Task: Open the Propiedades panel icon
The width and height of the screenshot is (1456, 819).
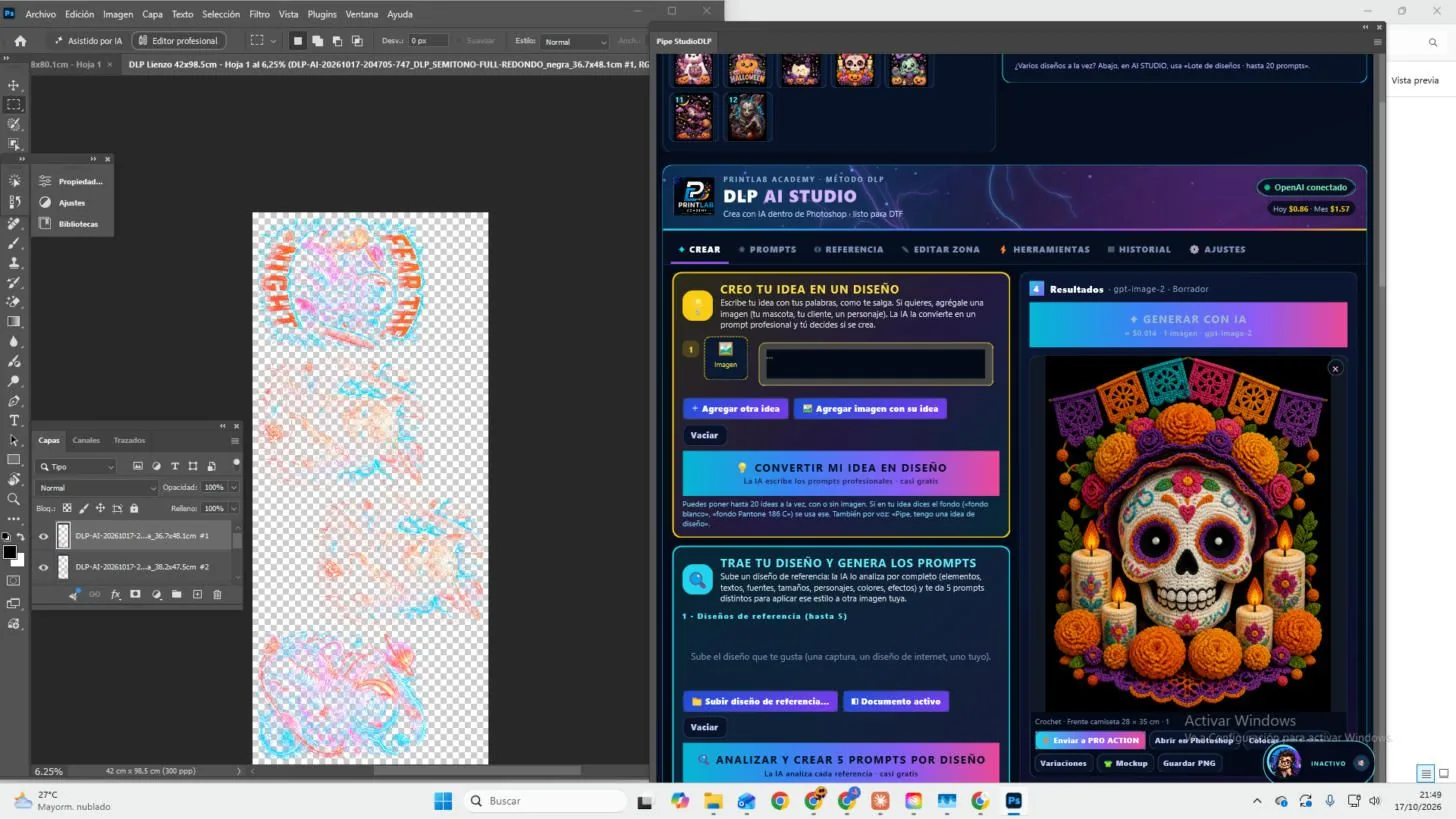Action: (x=45, y=181)
